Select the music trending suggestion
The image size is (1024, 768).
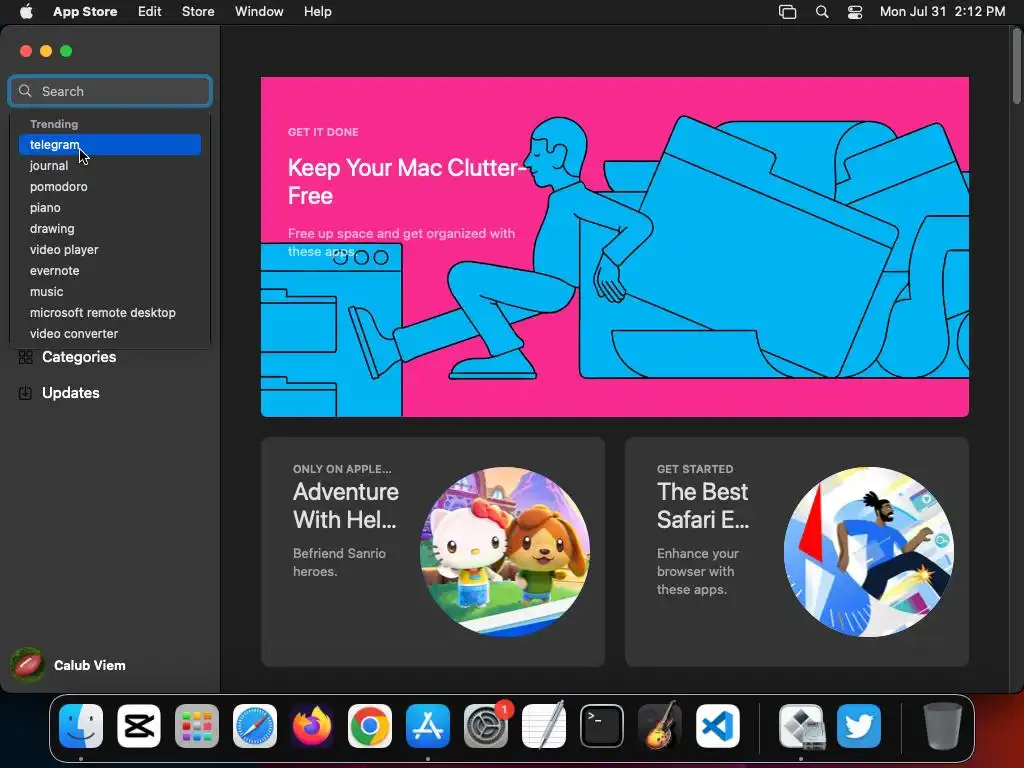[110, 291]
